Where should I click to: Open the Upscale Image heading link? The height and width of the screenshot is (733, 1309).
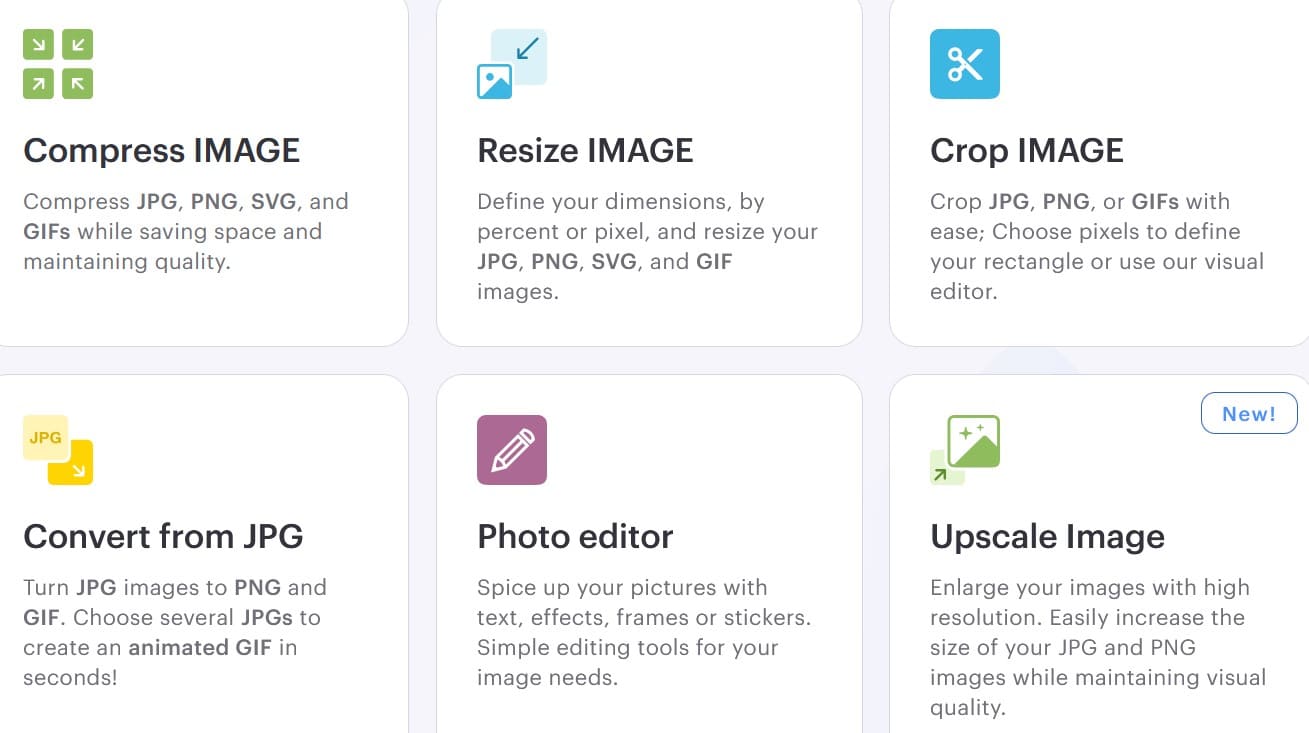(1047, 537)
